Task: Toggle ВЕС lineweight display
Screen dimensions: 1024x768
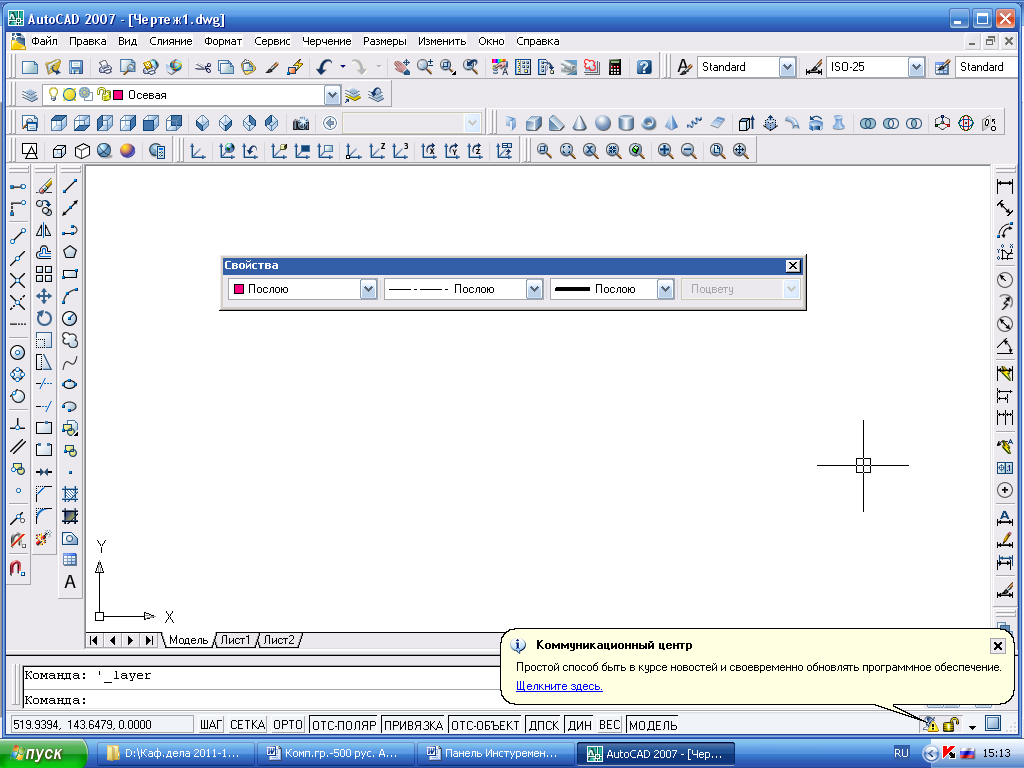Action: [609, 724]
